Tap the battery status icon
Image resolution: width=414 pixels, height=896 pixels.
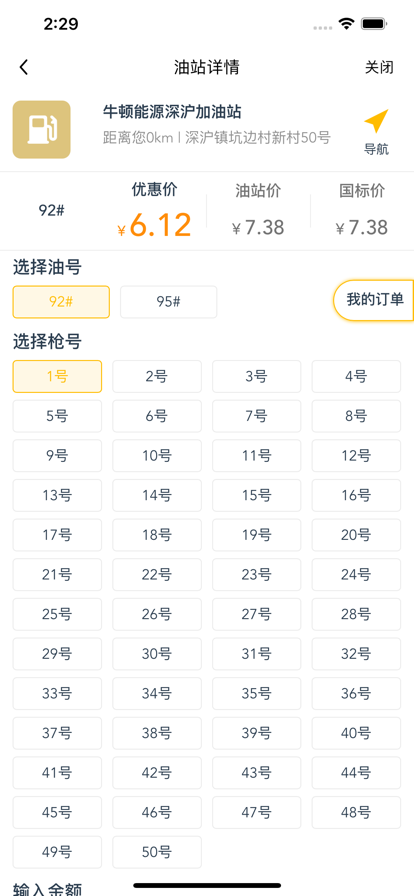pos(375,24)
